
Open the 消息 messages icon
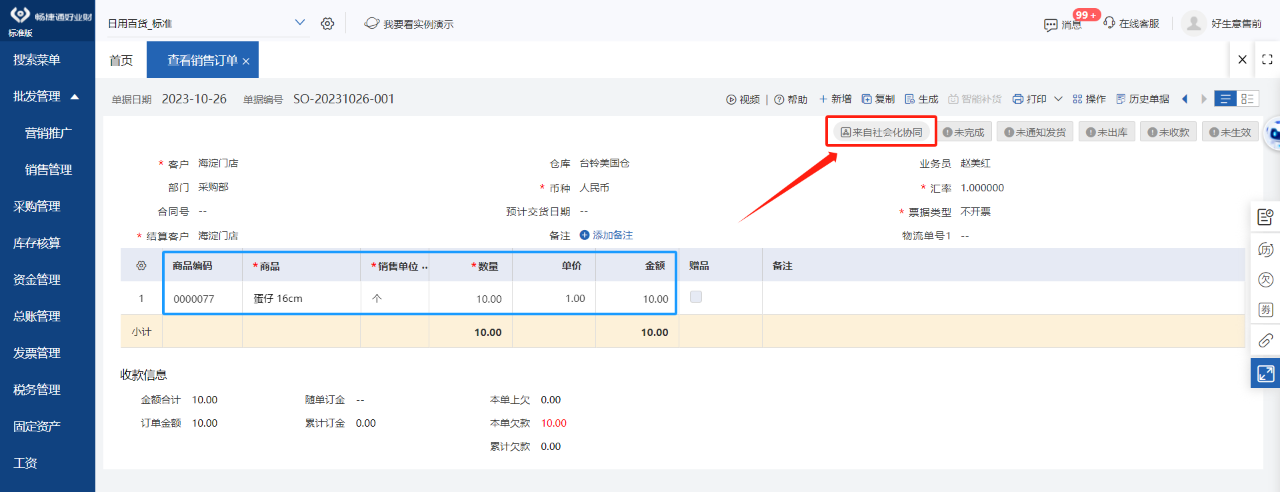coord(1062,23)
